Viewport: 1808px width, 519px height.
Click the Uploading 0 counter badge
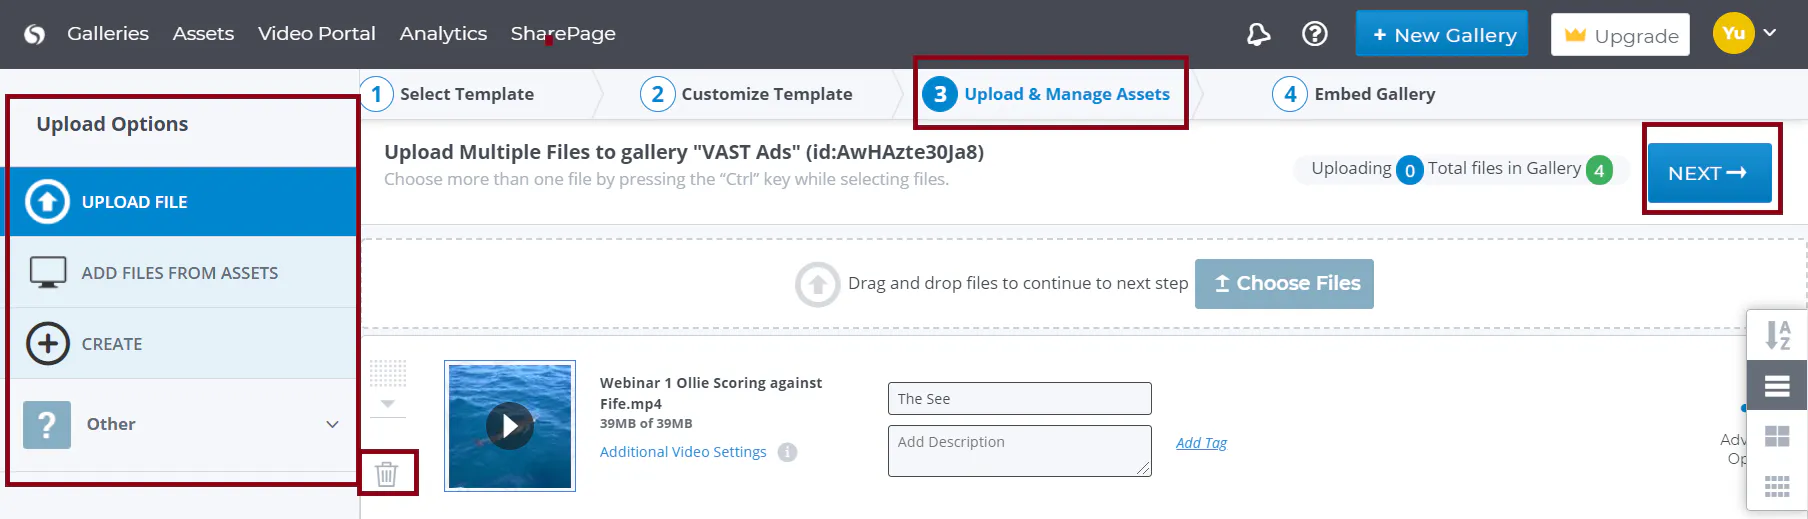coord(1409,170)
